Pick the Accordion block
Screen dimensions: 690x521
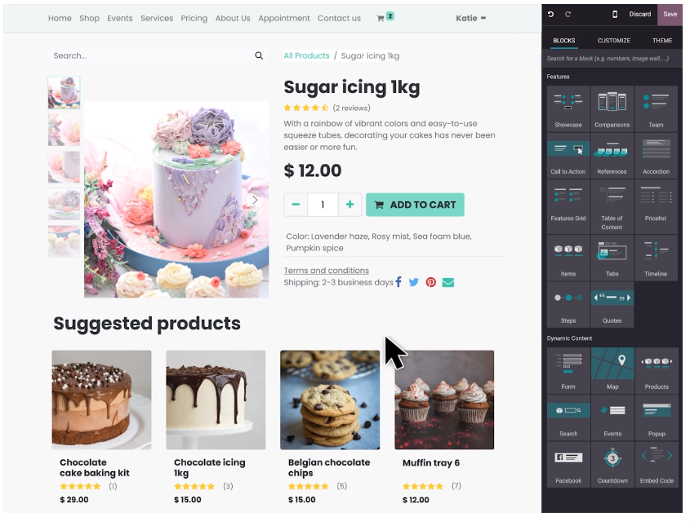coord(656,156)
